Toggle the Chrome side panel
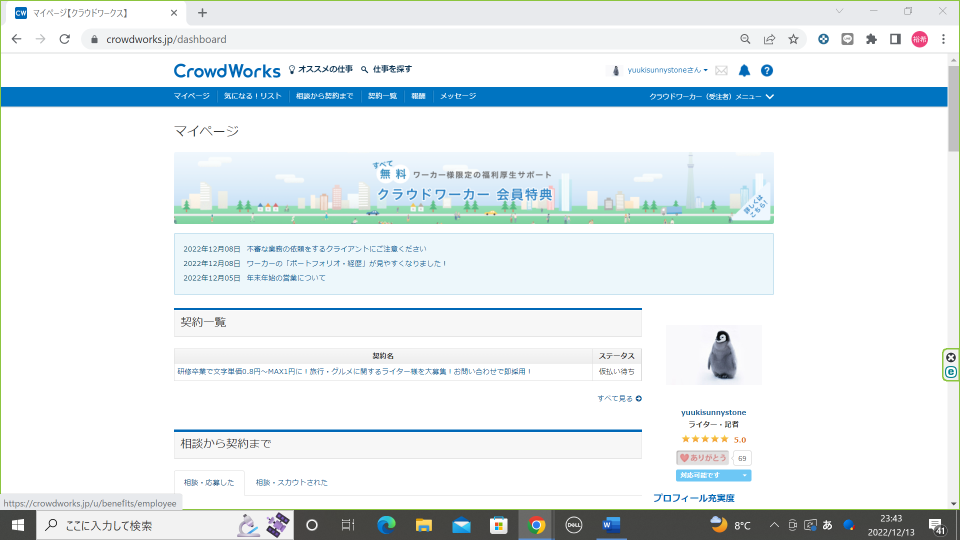This screenshot has height=540, width=960. [x=895, y=39]
